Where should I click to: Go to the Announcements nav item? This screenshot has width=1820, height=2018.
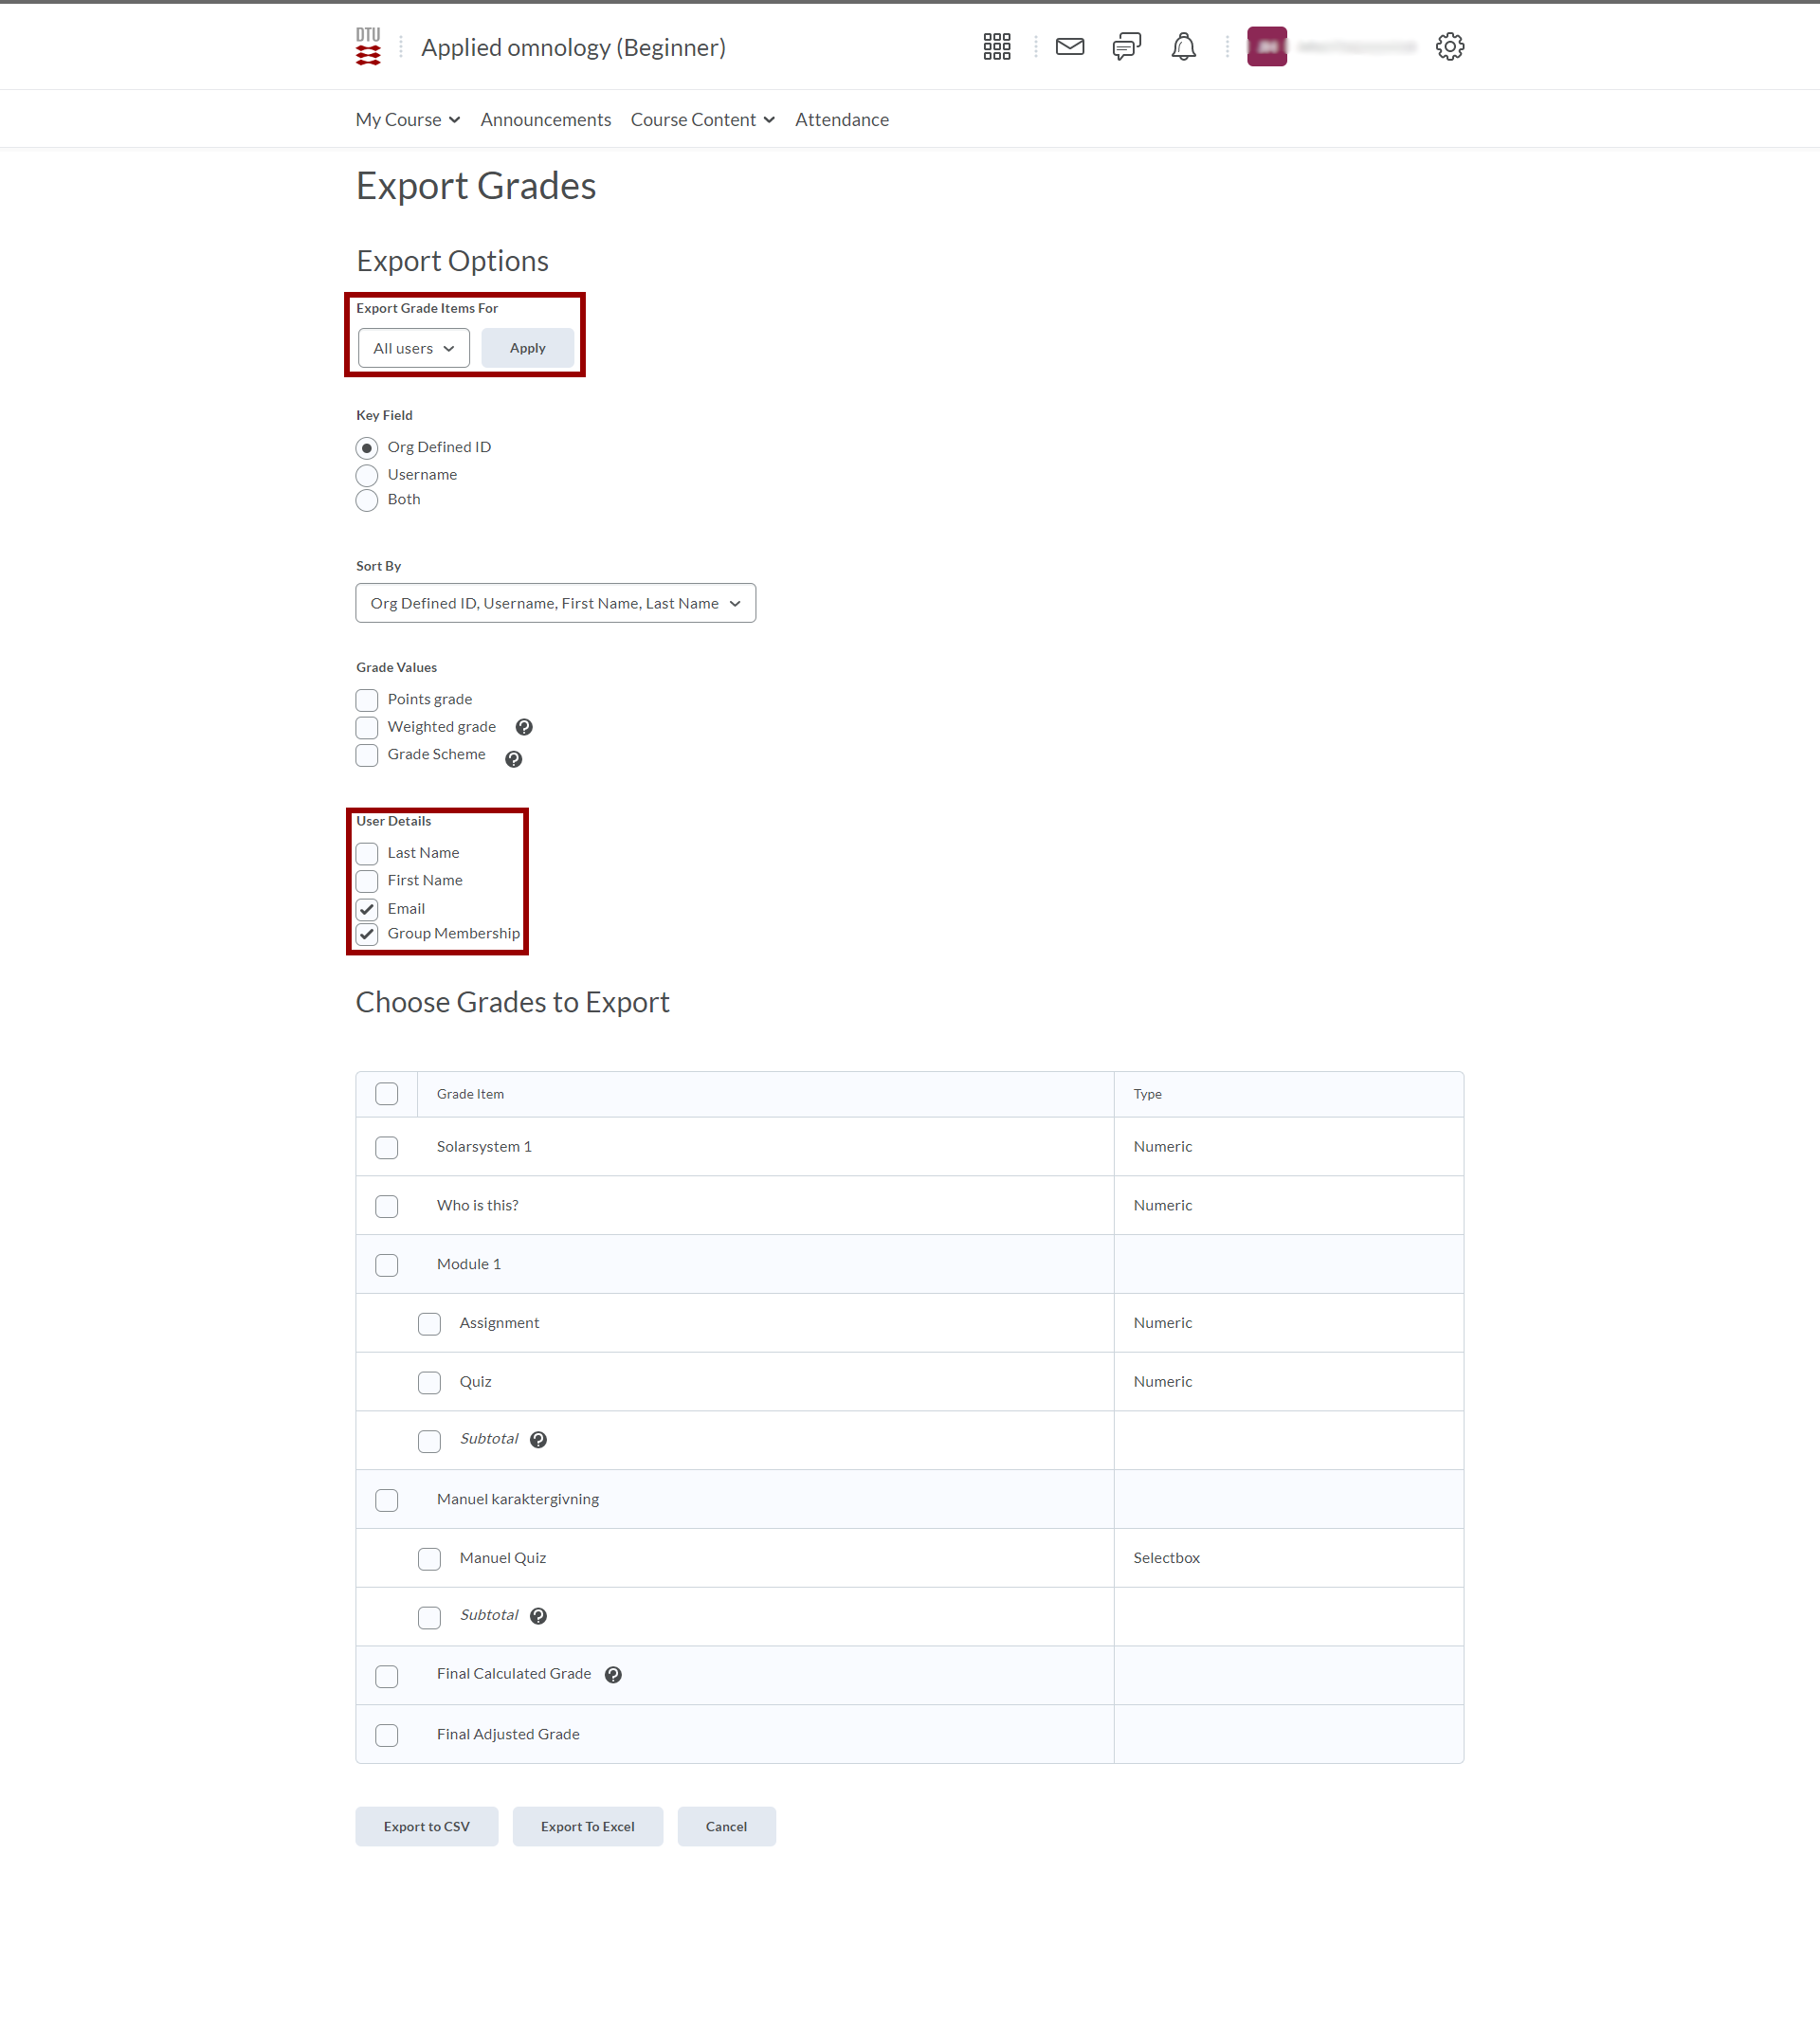[x=545, y=120]
